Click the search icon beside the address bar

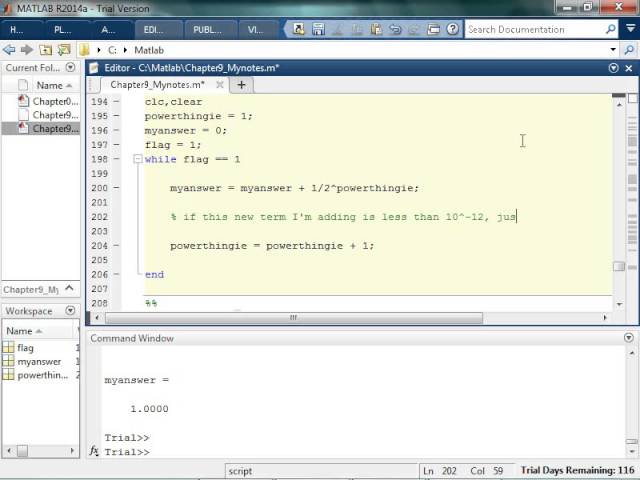629,50
